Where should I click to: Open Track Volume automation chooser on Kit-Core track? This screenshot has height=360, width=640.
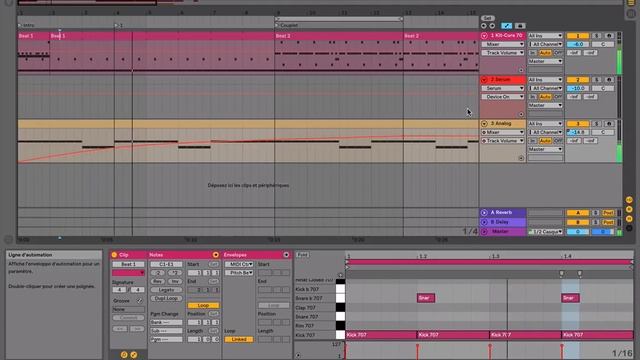click(502, 53)
